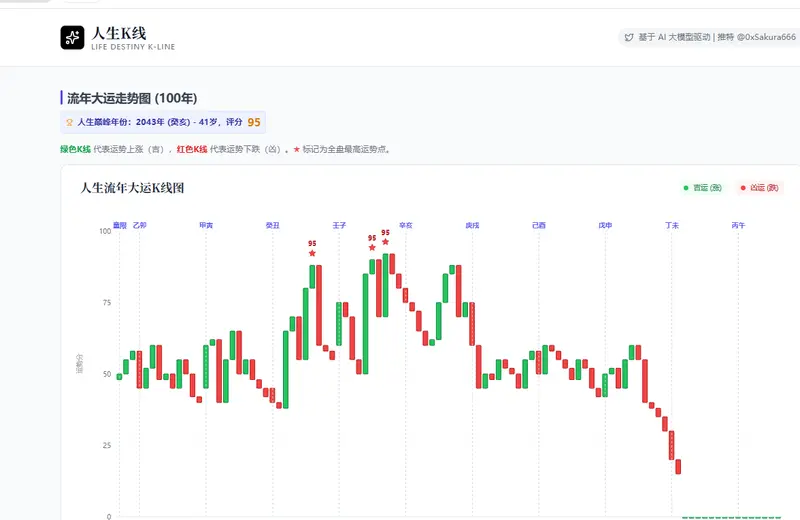Toggle the 吉运 (涨) legend label

click(x=707, y=188)
